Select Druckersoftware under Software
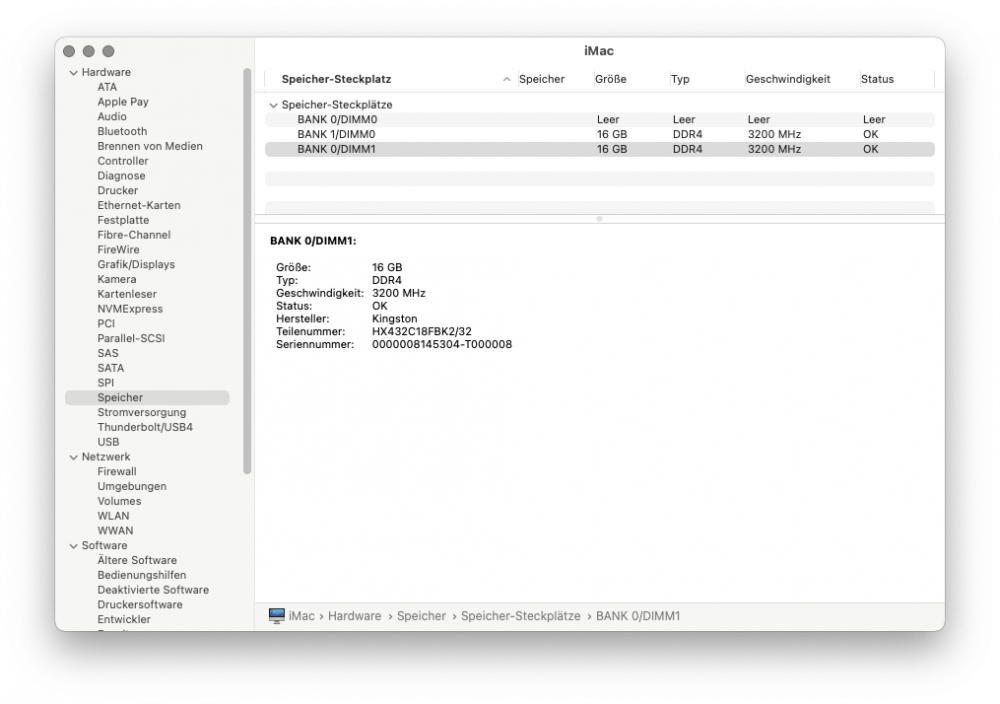The width and height of the screenshot is (1000, 704). click(140, 605)
